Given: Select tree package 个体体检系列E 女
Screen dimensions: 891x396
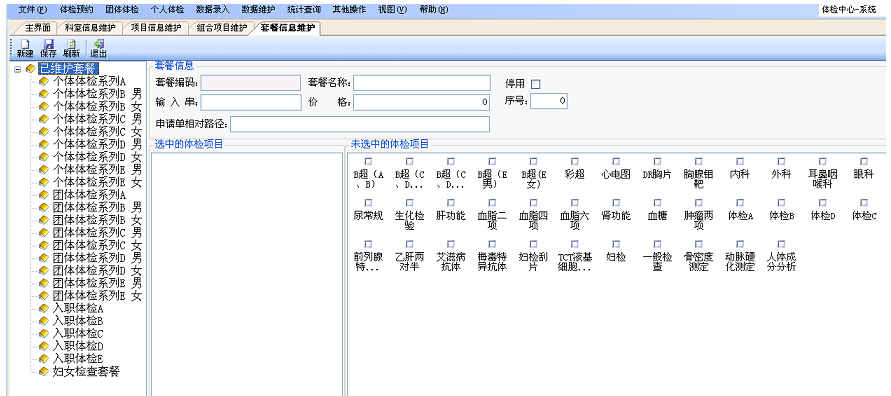Looking at the screenshot, I should (97, 182).
